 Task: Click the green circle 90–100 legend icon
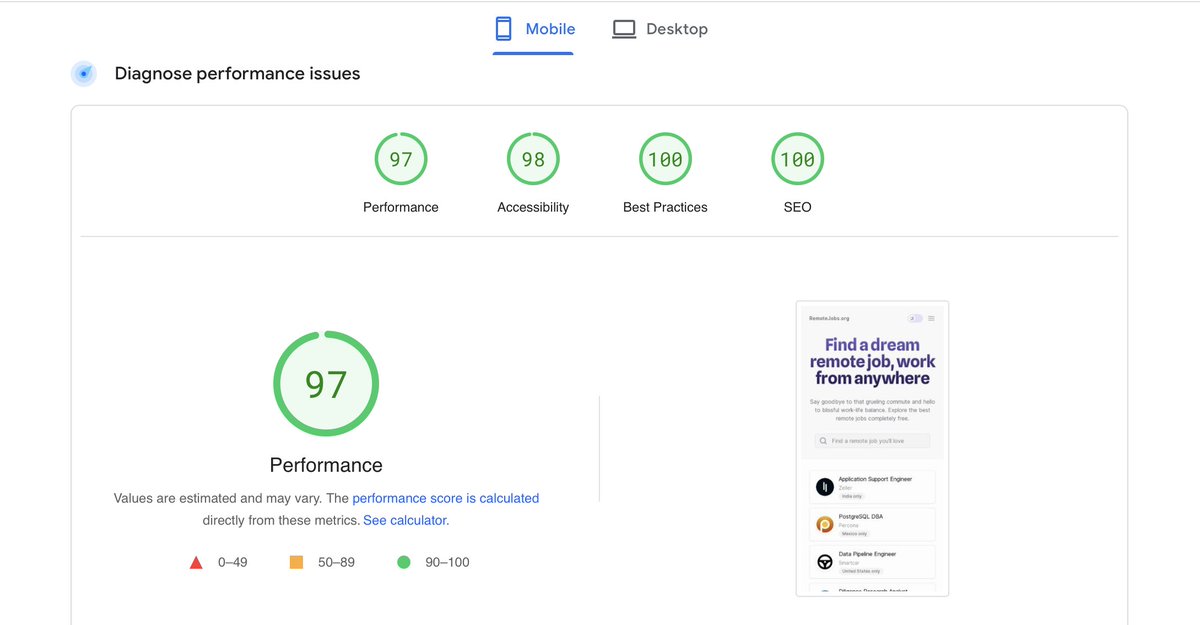click(404, 562)
